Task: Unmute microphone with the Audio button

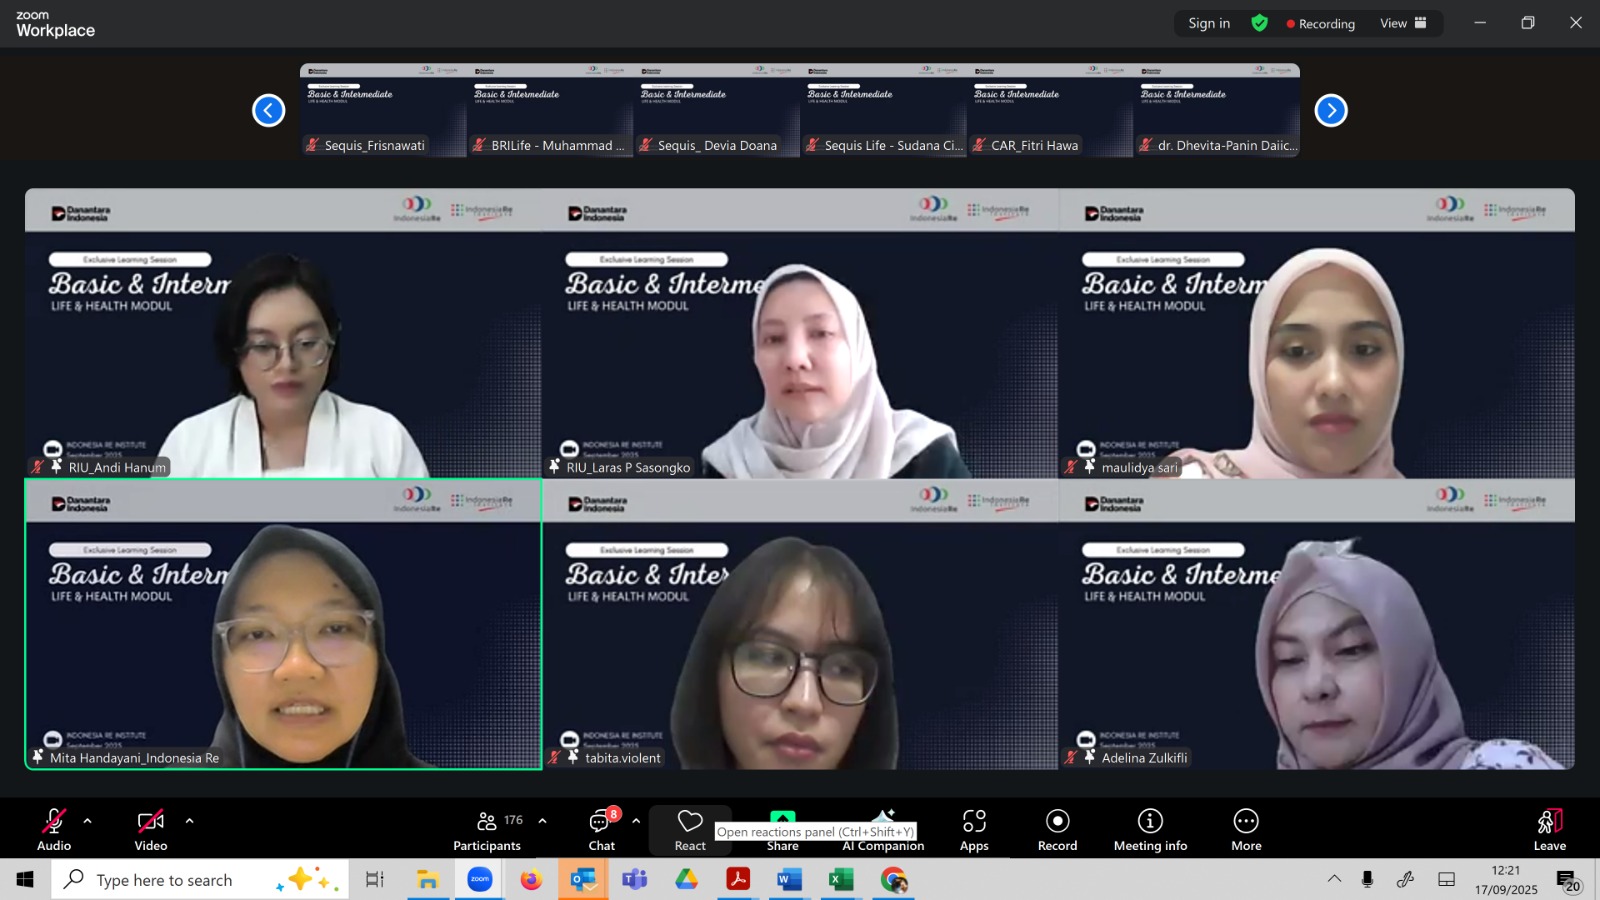Action: pos(54,829)
